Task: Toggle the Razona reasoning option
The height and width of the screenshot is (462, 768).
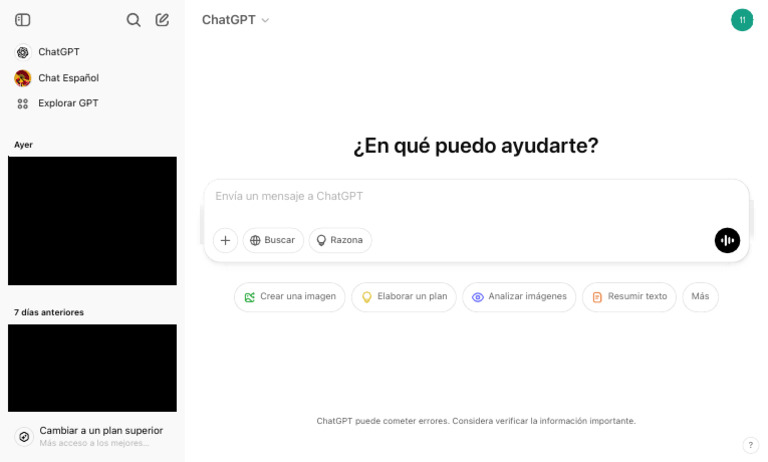Action: click(x=340, y=241)
